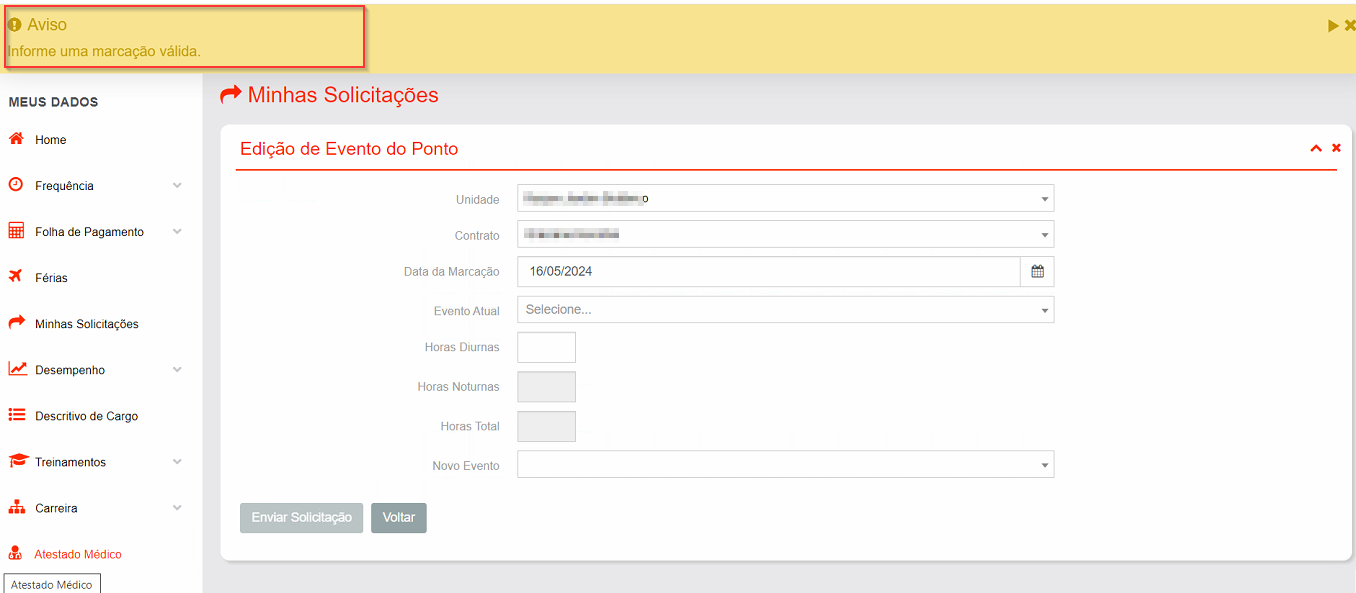Screen dimensions: 1356x593
Task: Collapse the Edição de Evento panel
Action: click(1316, 148)
